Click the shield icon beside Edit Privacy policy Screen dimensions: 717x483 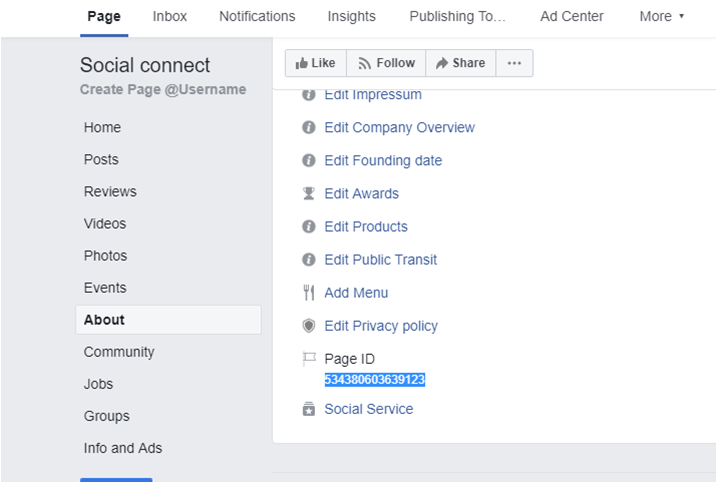[309, 326]
